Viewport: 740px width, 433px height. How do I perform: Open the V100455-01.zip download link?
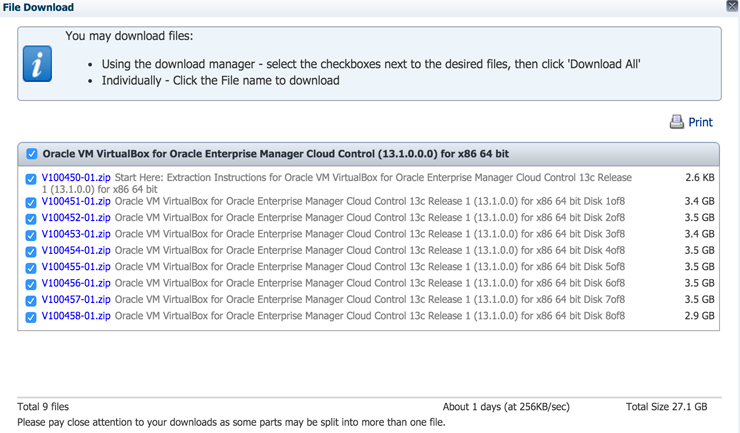coord(76,267)
